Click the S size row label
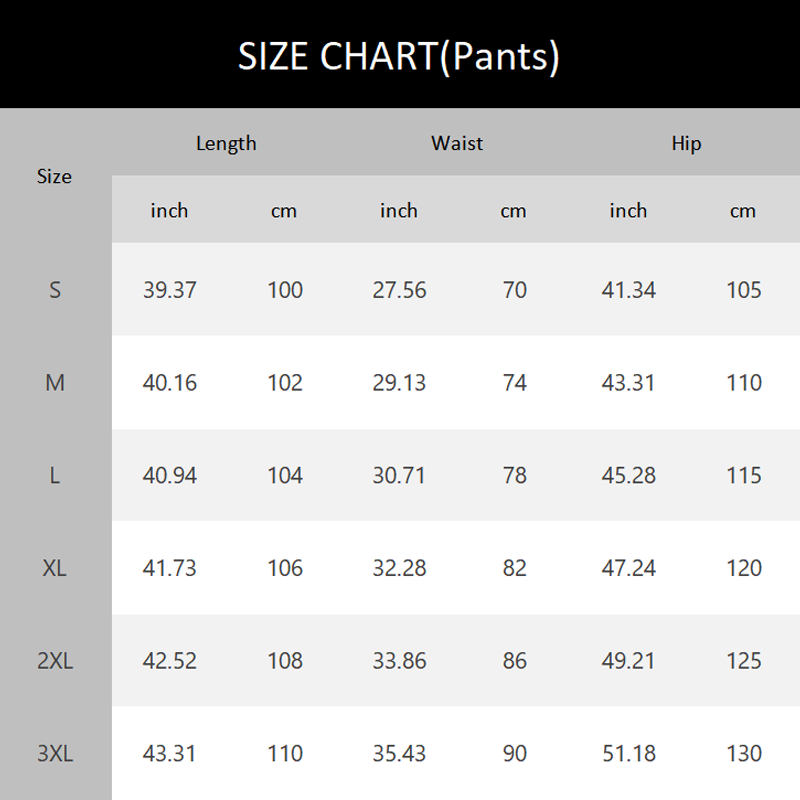Viewport: 800px width, 800px height. (55, 290)
